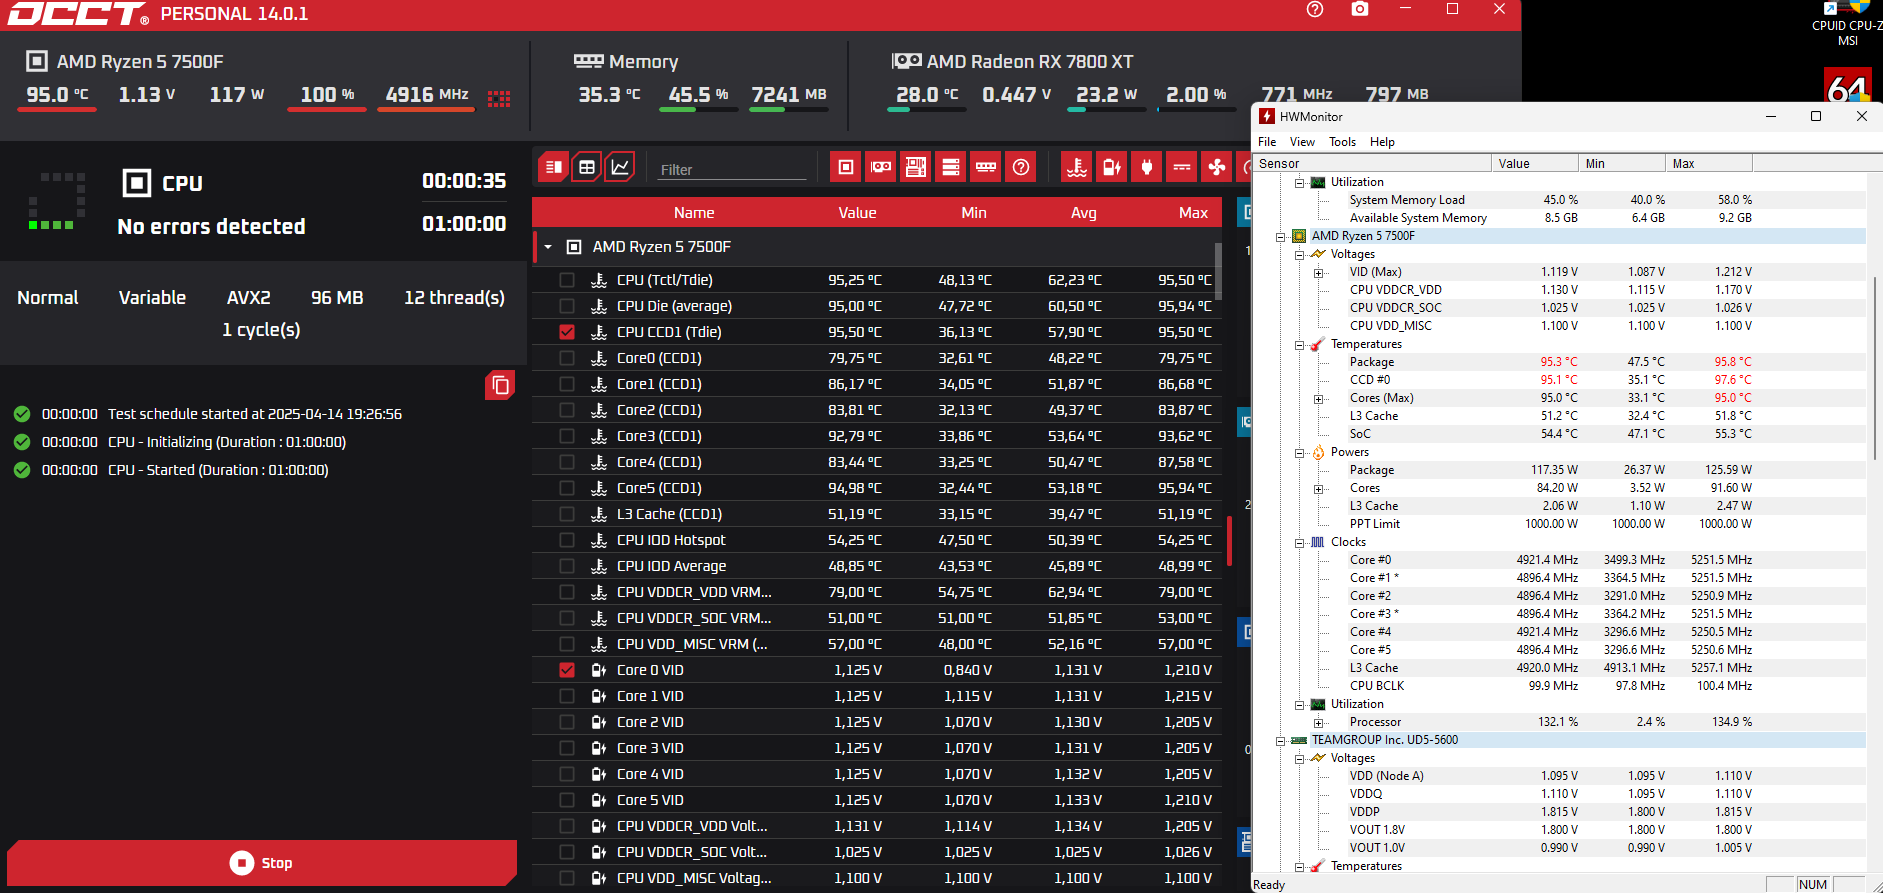Screen dimensions: 1883x893
Task: Collapse the Powers node in HWMonitor
Action: click(x=1299, y=453)
